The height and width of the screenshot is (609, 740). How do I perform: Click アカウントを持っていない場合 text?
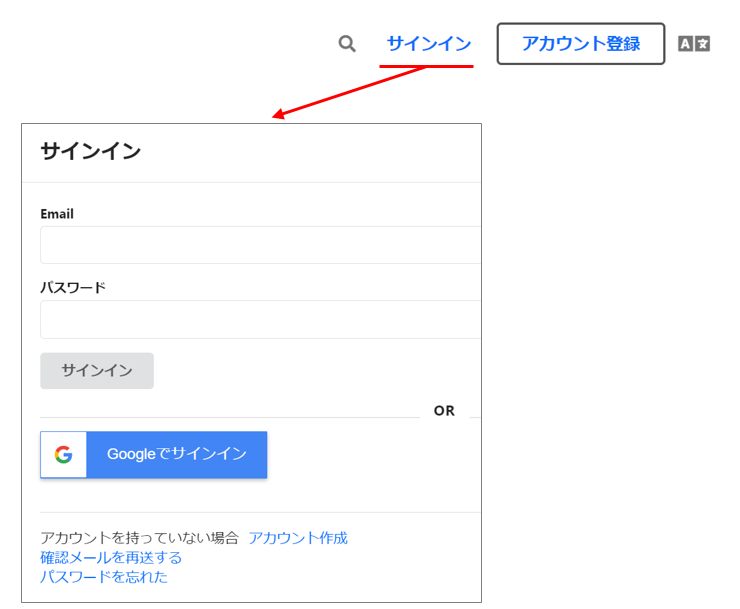tap(140, 538)
